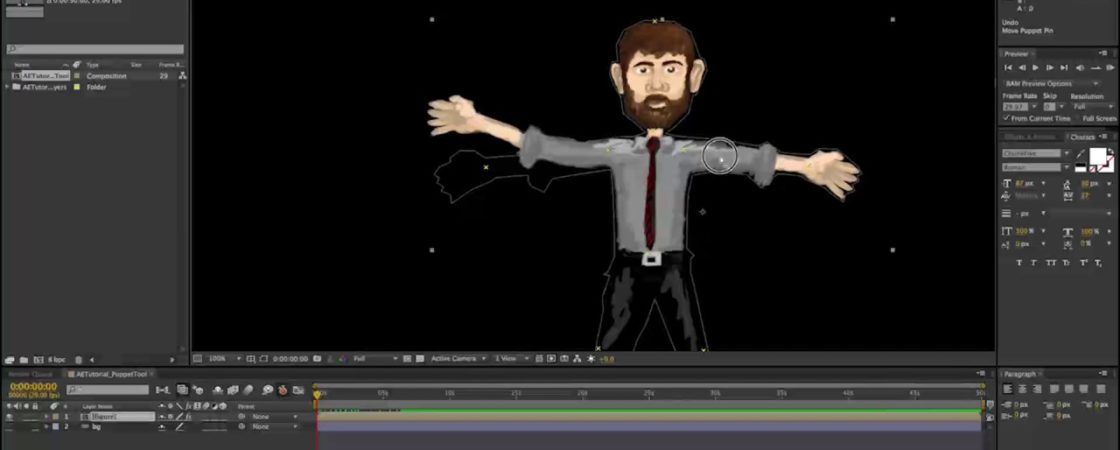Toggle region of interest icon in viewer
The height and width of the screenshot is (450, 1120).
[x=407, y=359]
